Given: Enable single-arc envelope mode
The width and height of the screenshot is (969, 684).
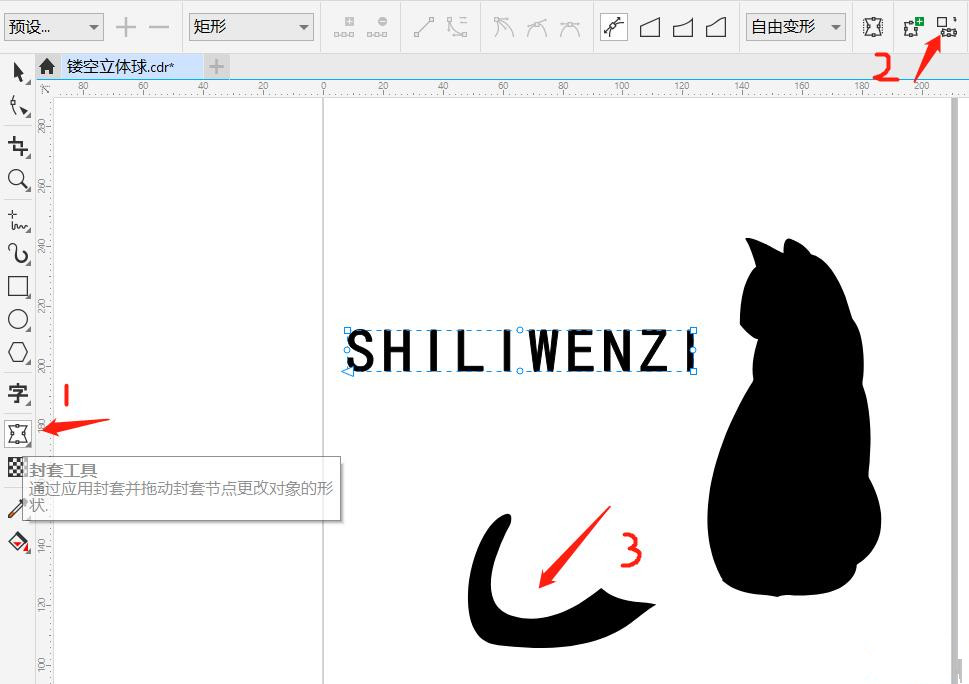Looking at the screenshot, I should coord(683,27).
